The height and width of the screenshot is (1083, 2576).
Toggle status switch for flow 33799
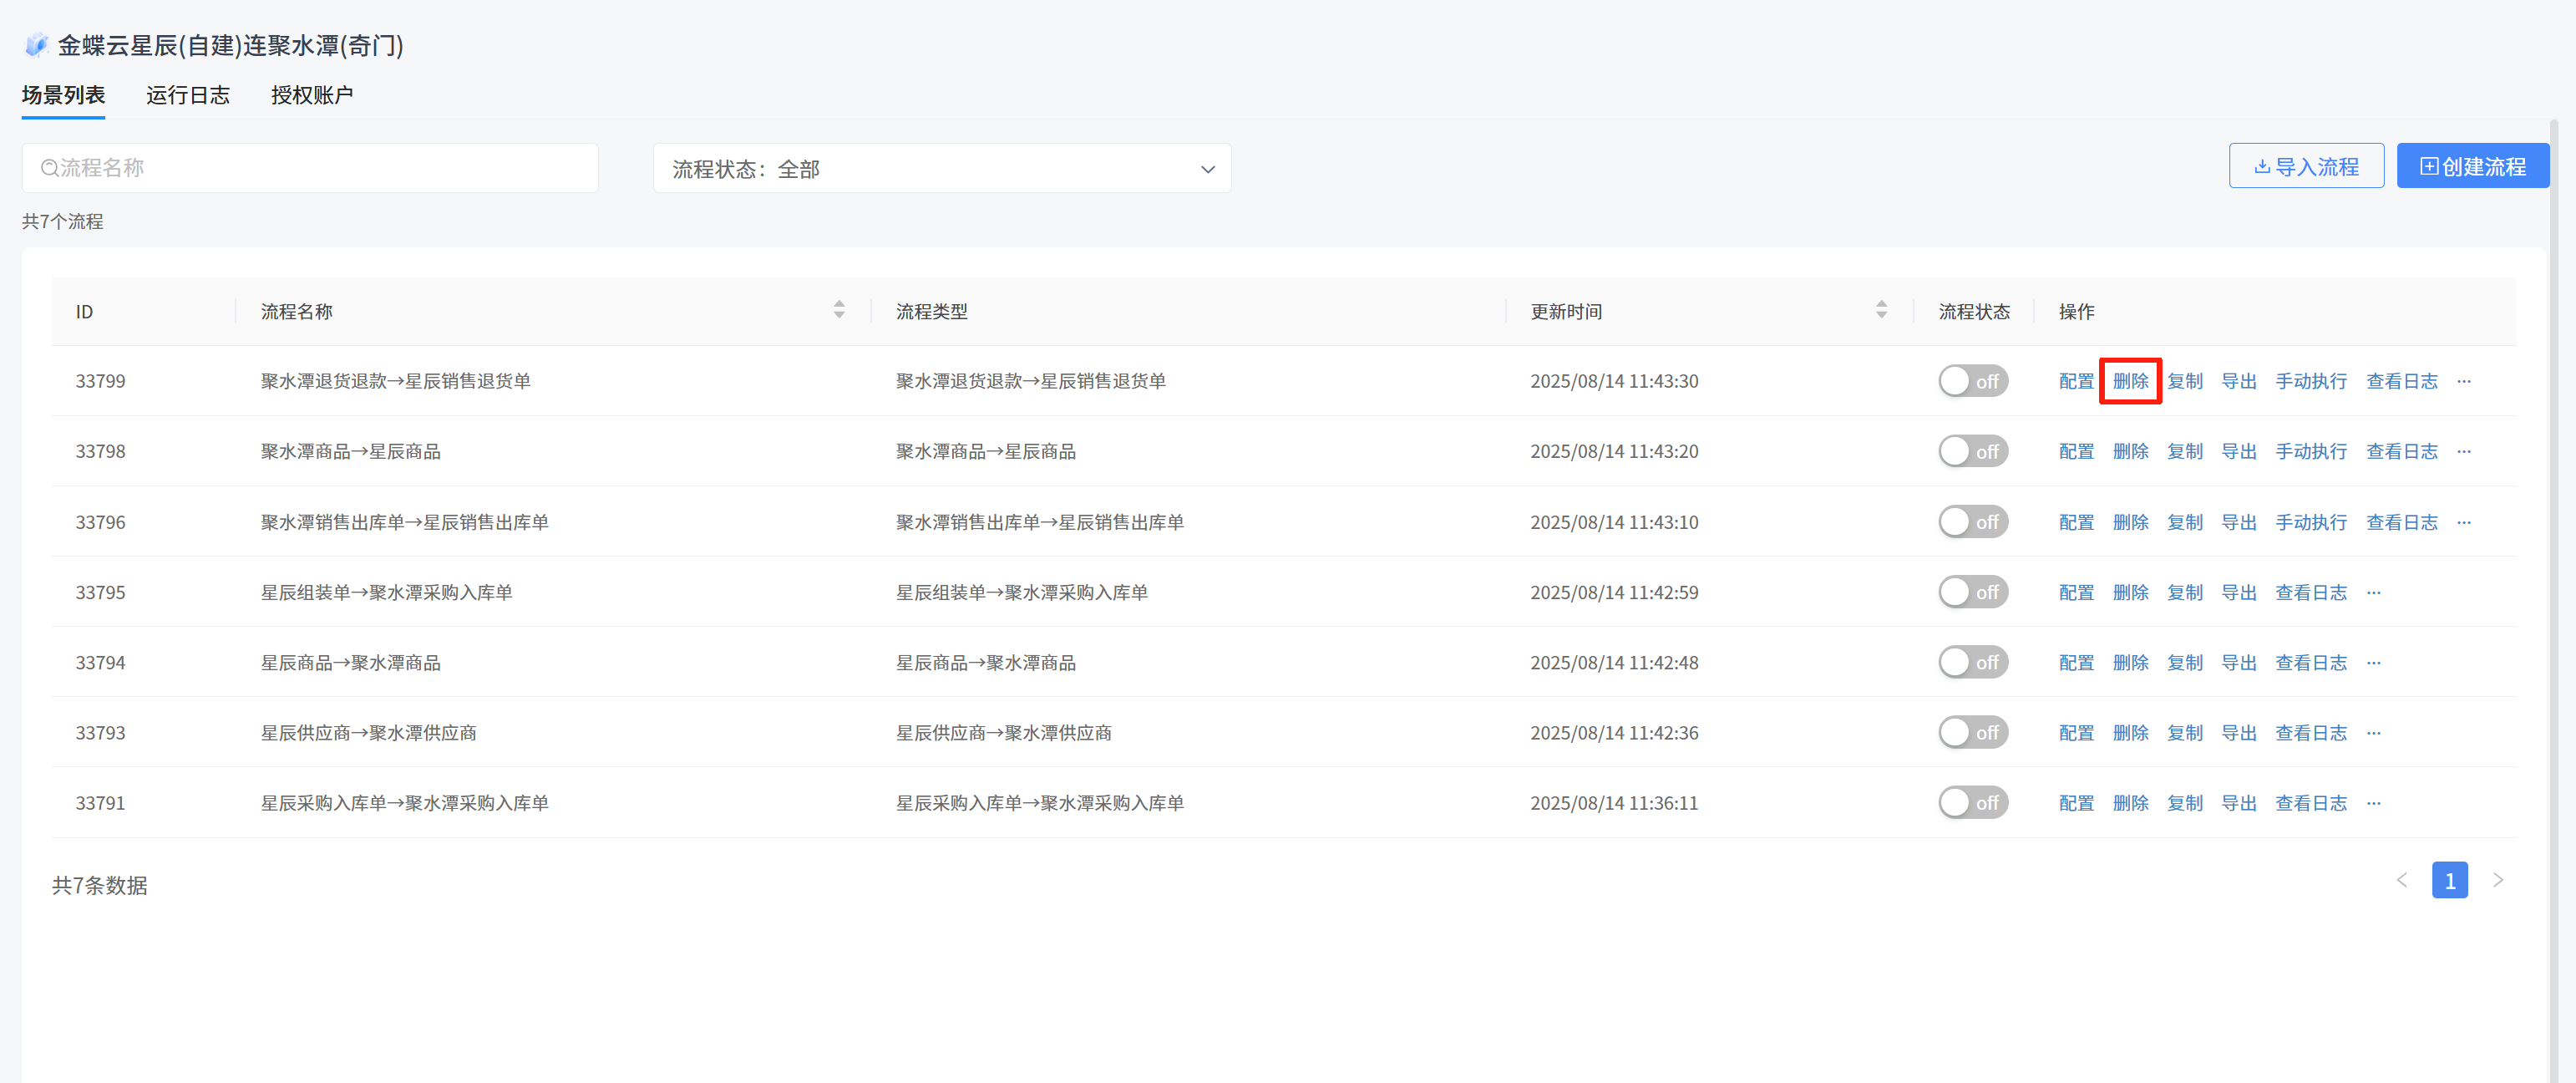[x=1972, y=381]
